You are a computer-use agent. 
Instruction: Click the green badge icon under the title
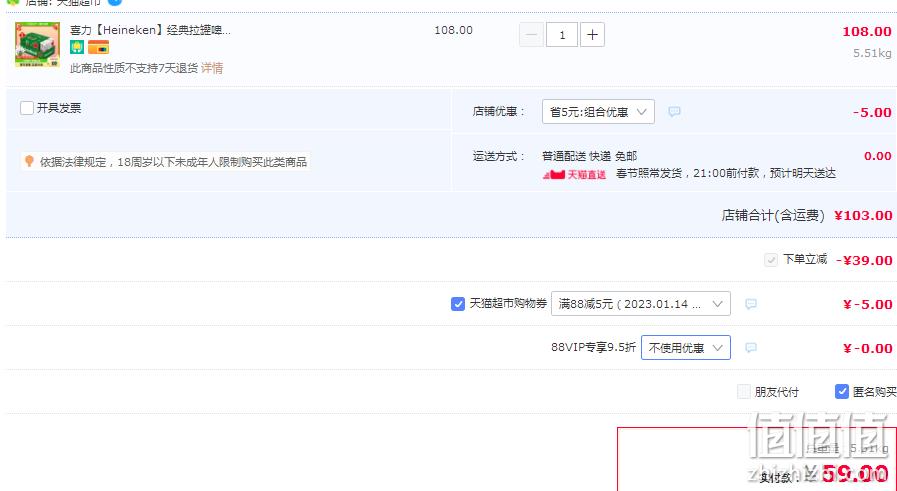pos(77,47)
